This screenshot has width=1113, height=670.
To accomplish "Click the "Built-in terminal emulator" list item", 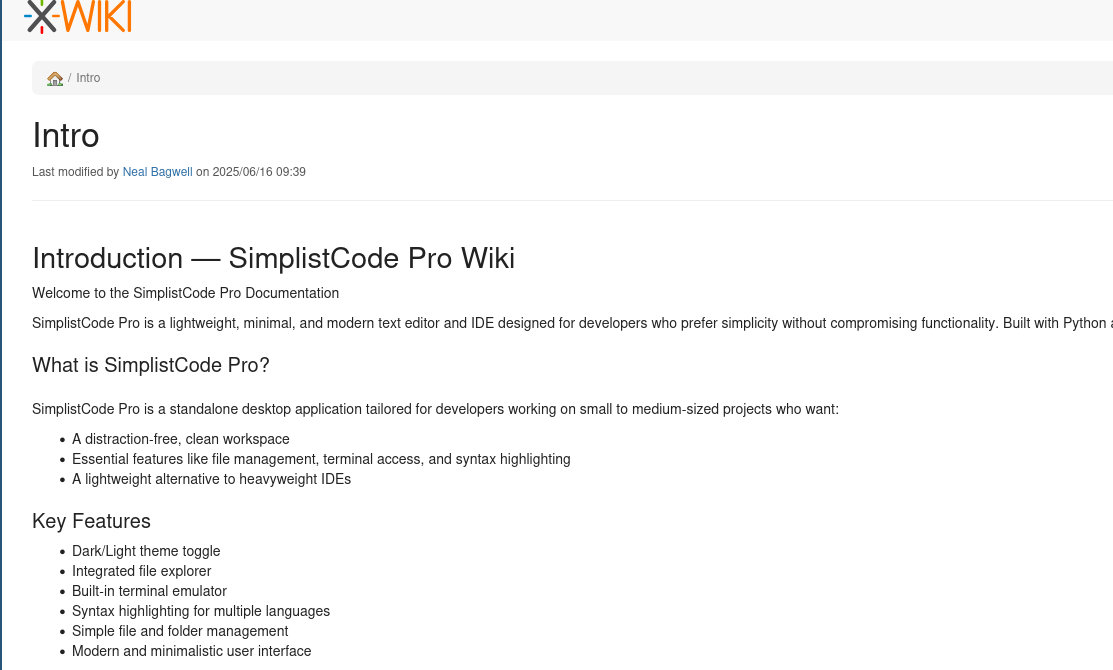I will [149, 591].
